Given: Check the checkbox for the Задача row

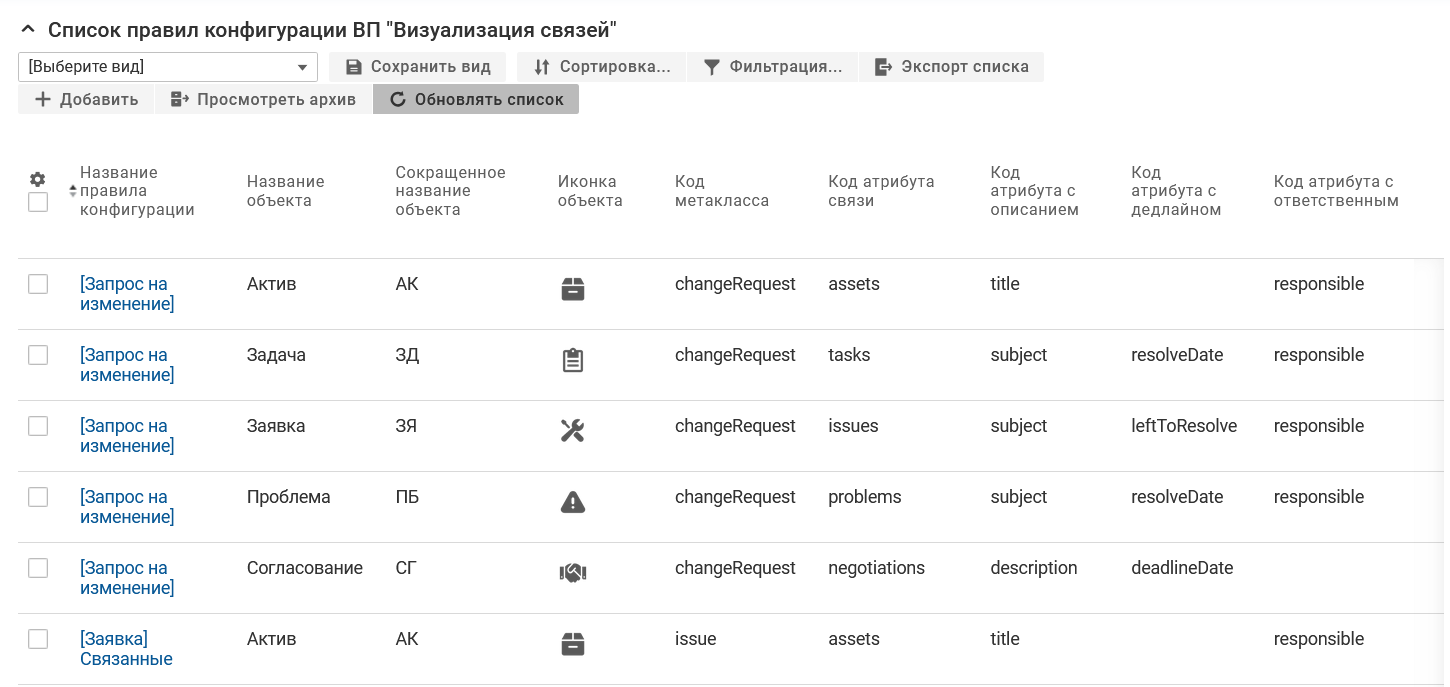Looking at the screenshot, I should pyautogui.click(x=38, y=355).
